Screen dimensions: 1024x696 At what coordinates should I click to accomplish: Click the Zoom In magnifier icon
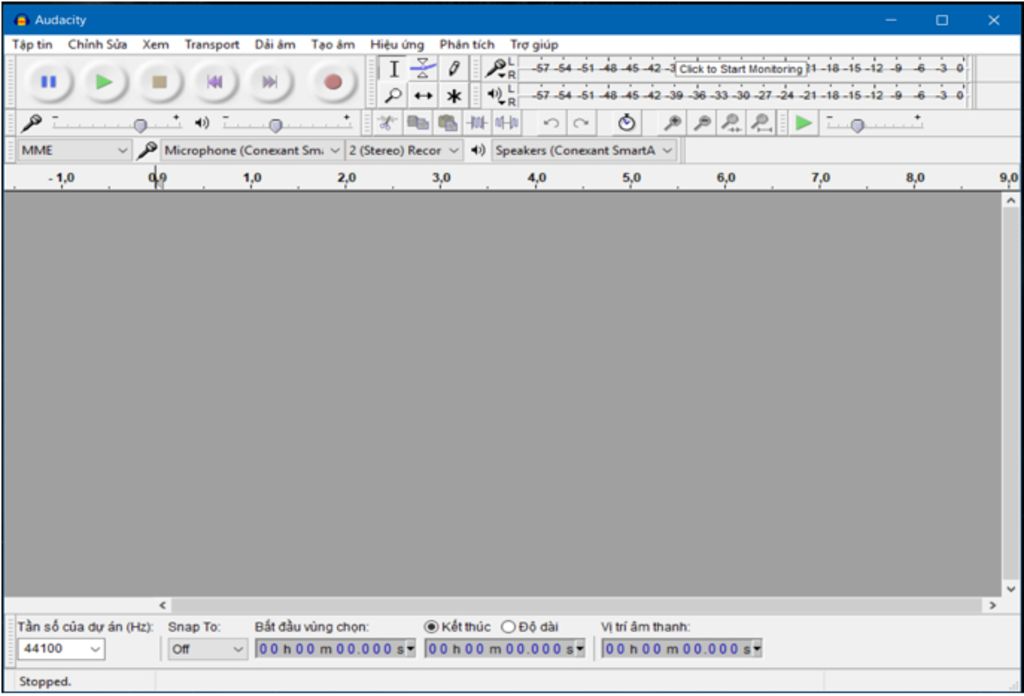[672, 123]
